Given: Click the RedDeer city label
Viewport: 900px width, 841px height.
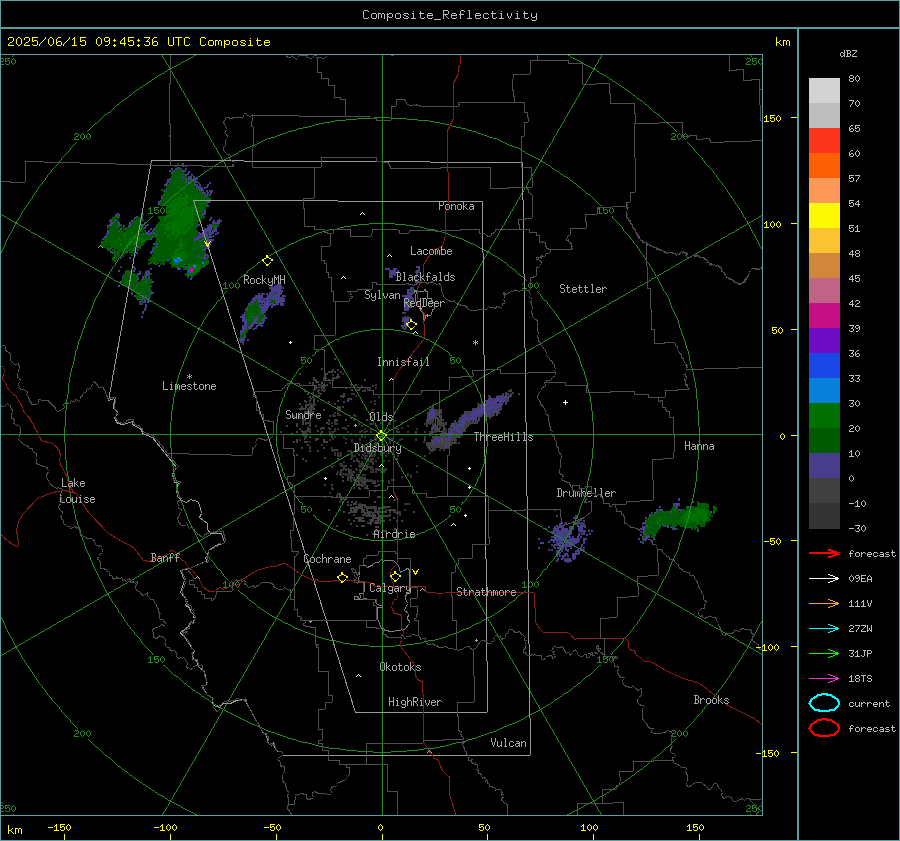Looking at the screenshot, I should coord(424,303).
